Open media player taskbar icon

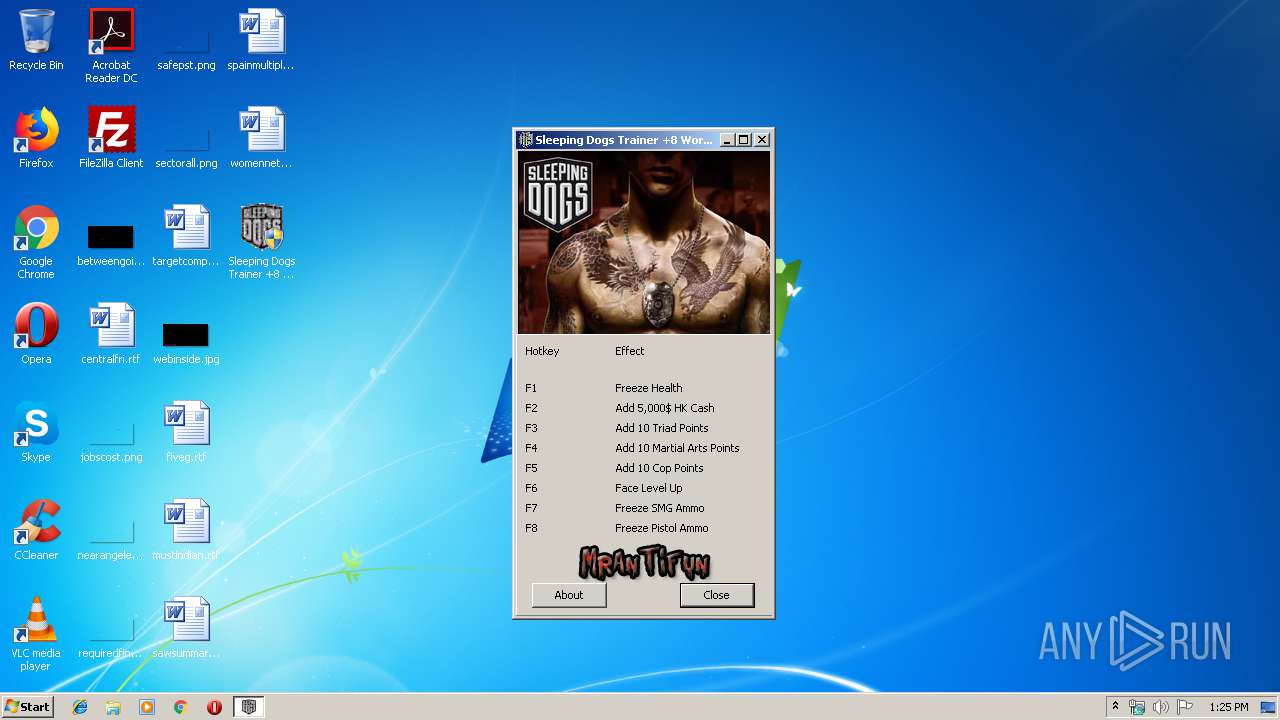(x=147, y=707)
